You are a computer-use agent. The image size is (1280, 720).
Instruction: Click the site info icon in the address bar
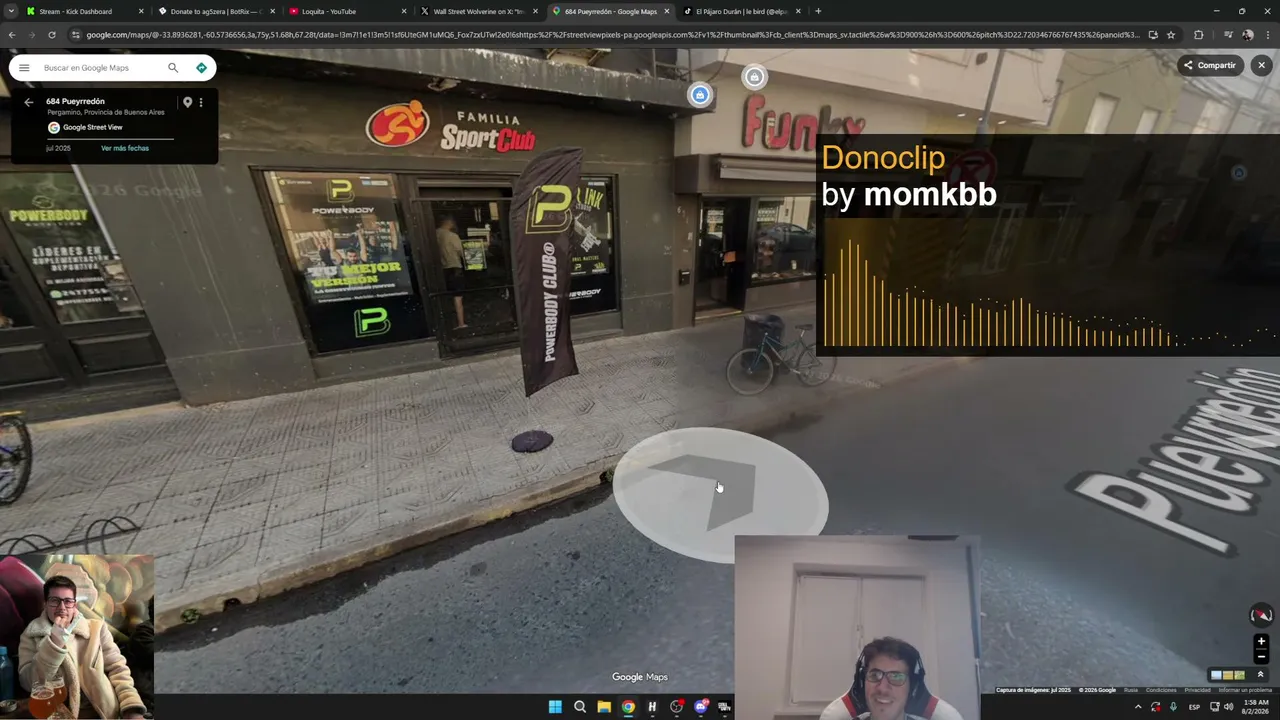tap(76, 35)
